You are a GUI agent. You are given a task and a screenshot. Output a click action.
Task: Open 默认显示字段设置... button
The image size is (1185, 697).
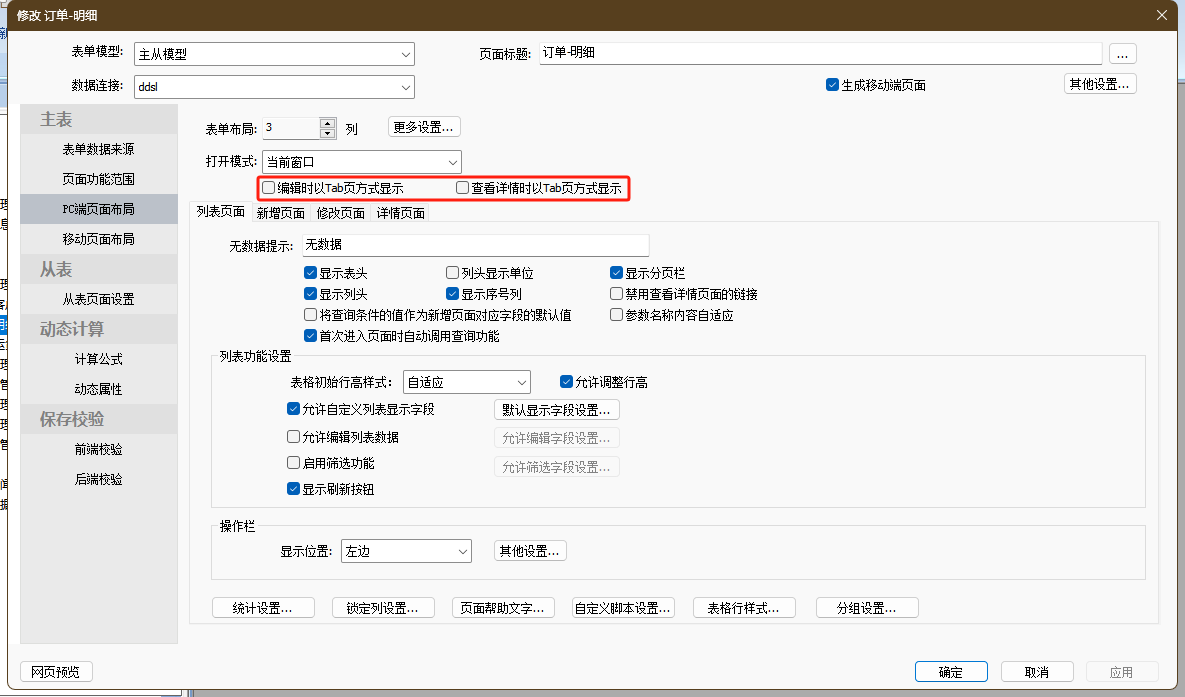click(x=557, y=409)
